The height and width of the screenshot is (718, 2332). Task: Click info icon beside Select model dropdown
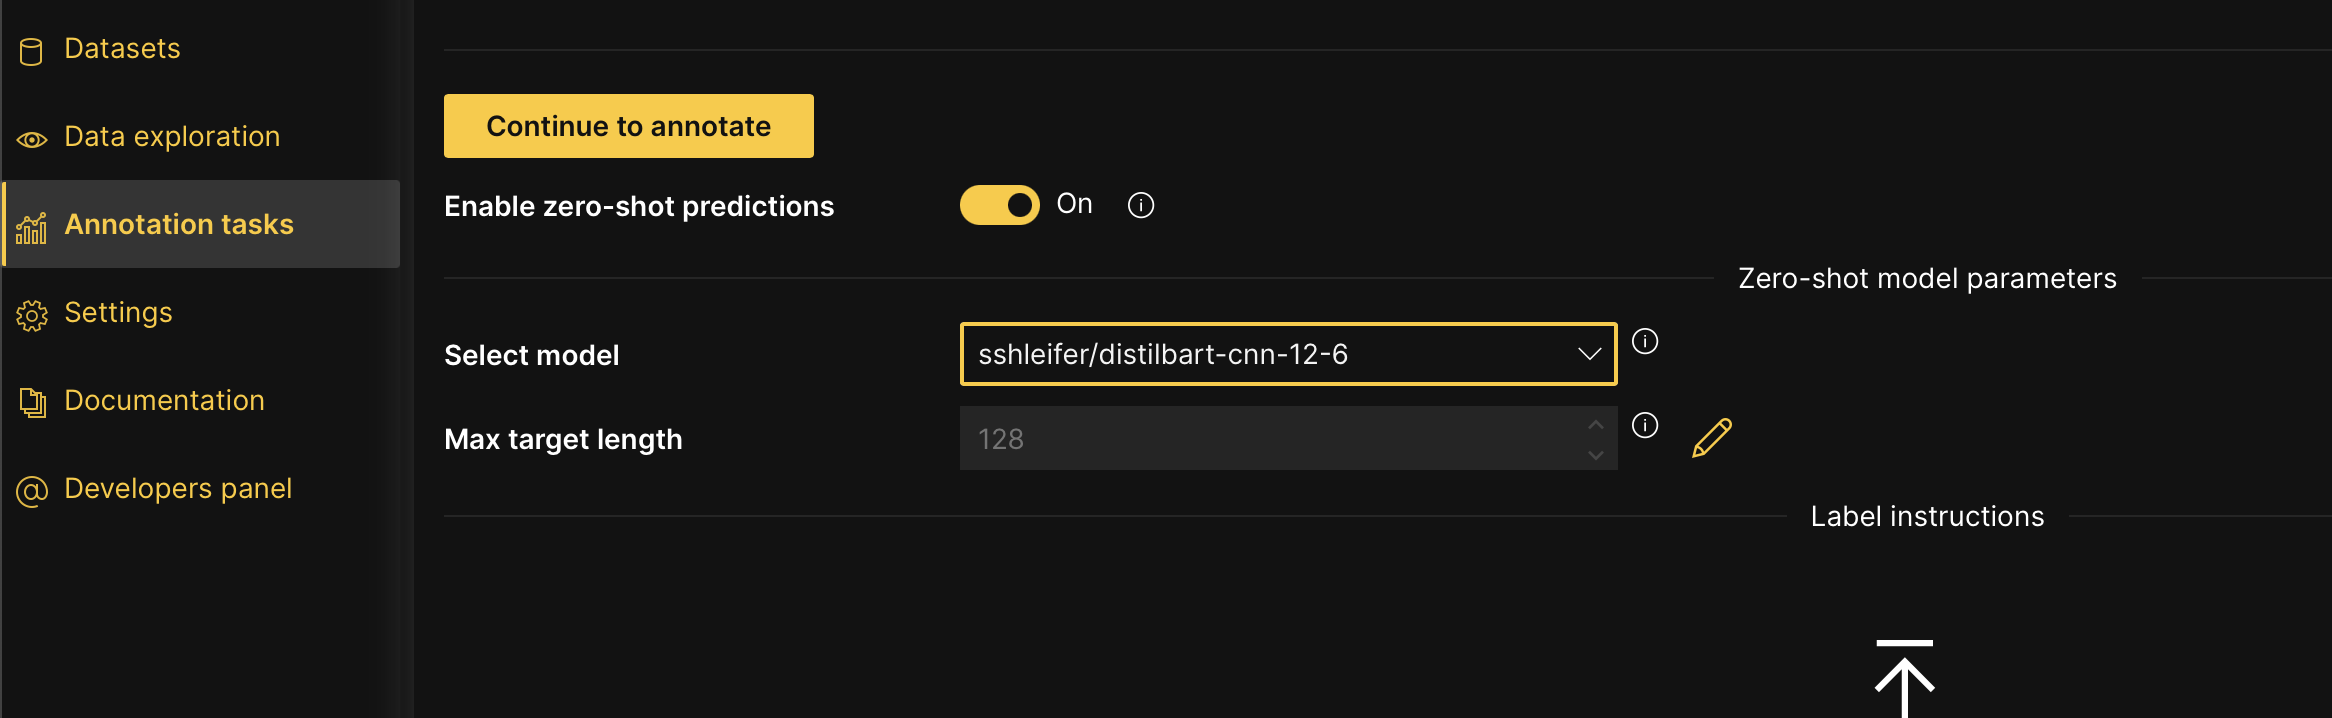pyautogui.click(x=1645, y=341)
